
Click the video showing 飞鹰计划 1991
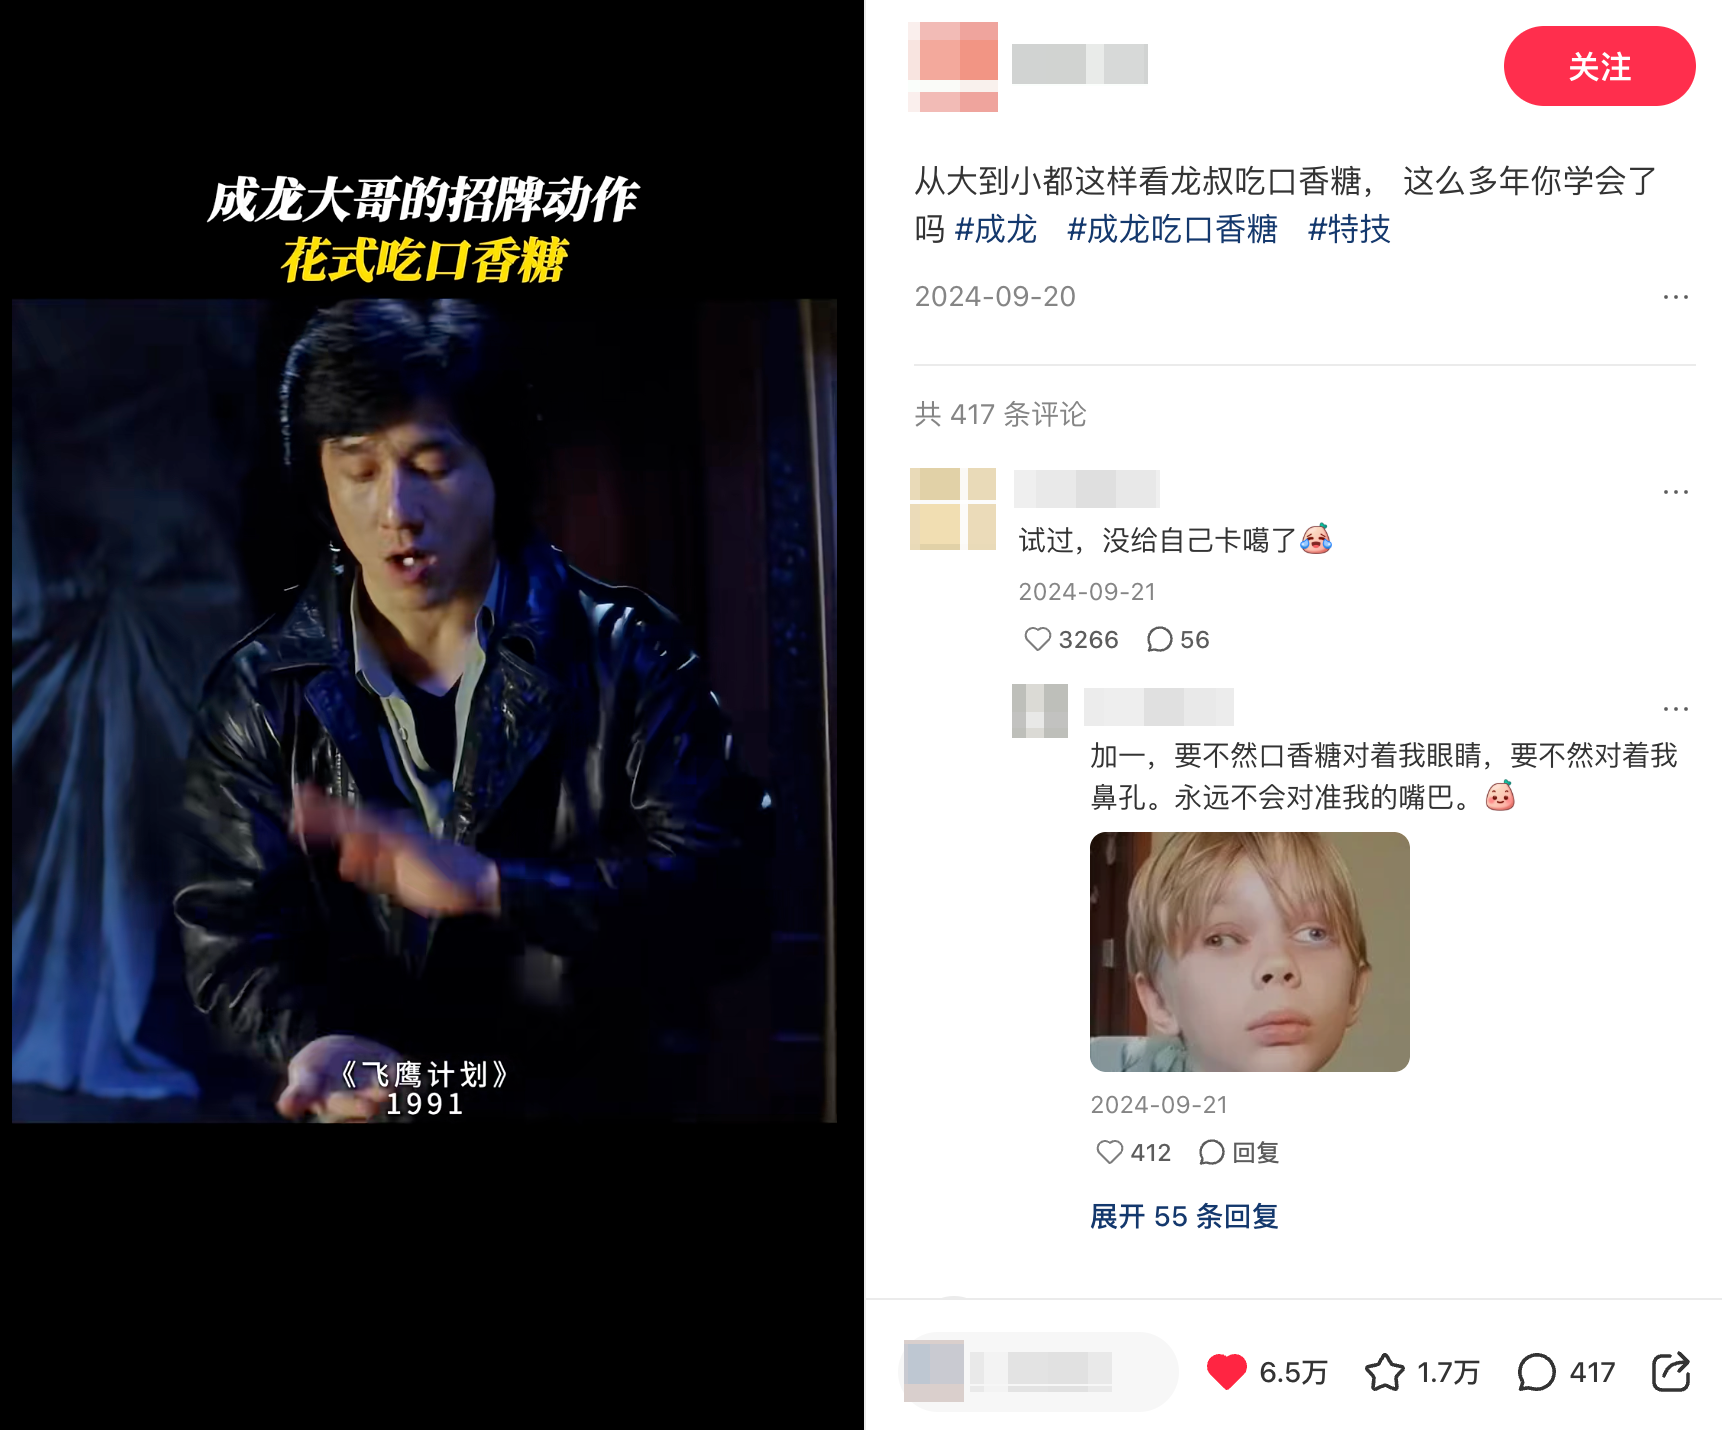pyautogui.click(x=424, y=711)
